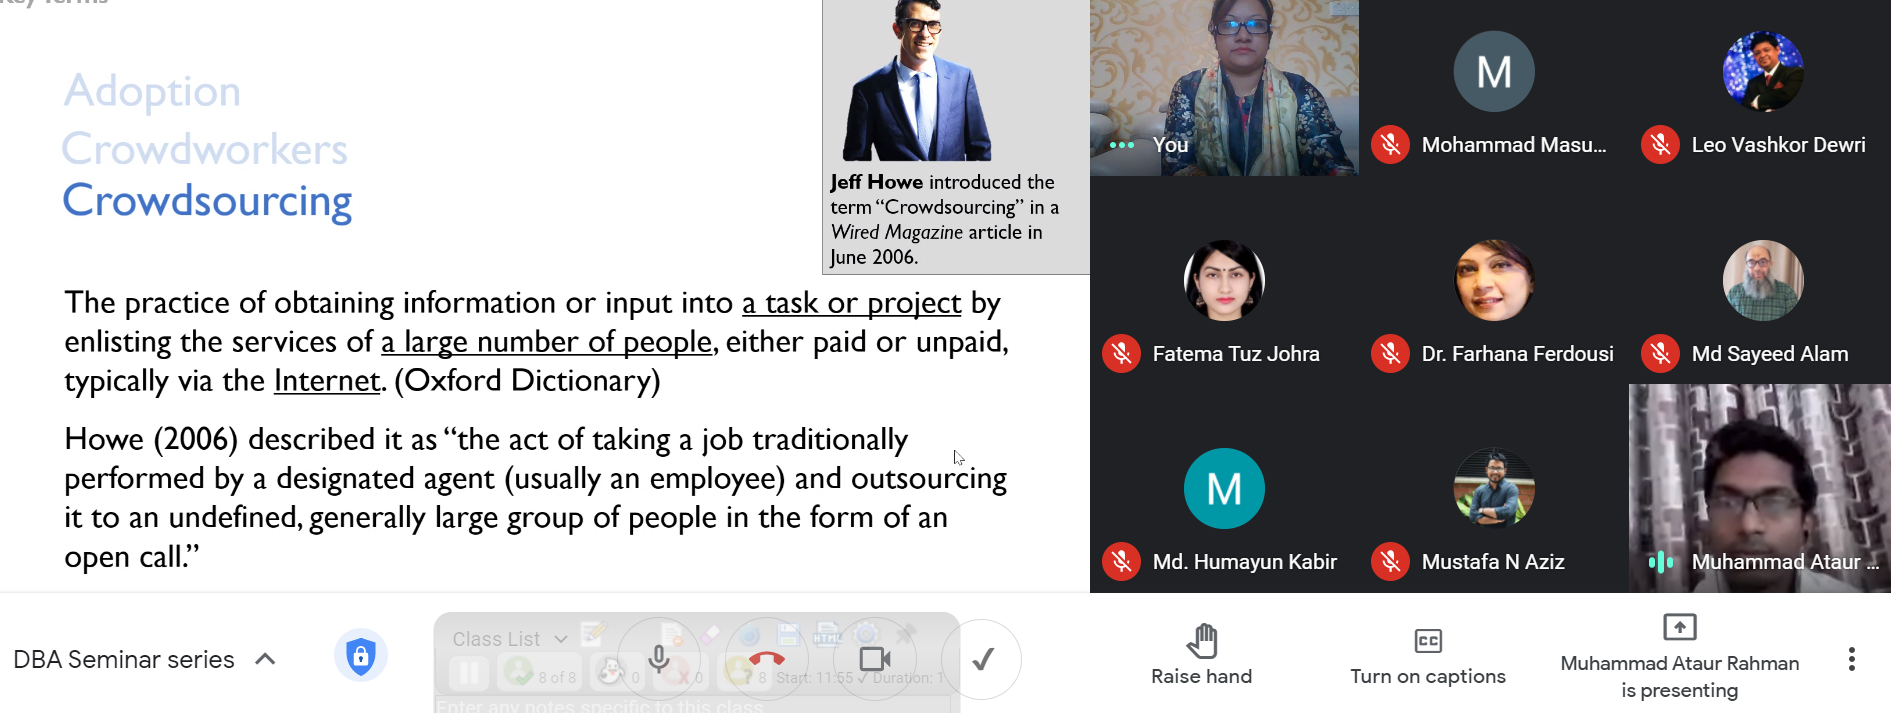
Task: Click Md. Humayun Kabir's muted mic icon
Action: [x=1121, y=562]
